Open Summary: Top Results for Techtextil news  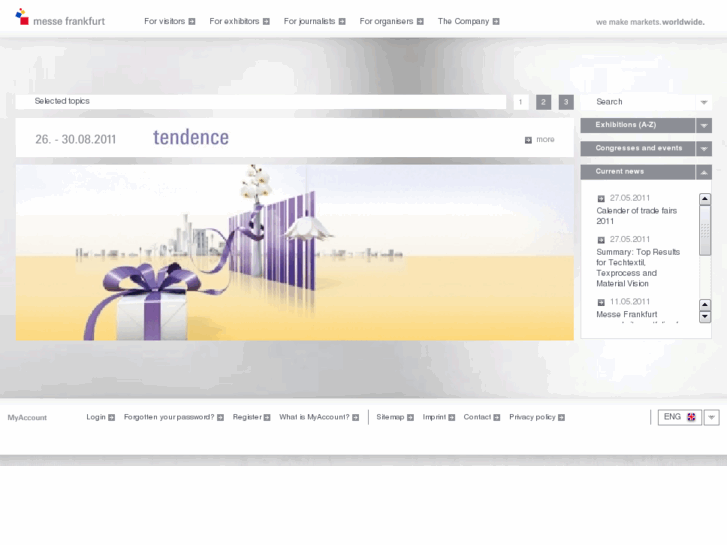[x=638, y=268]
